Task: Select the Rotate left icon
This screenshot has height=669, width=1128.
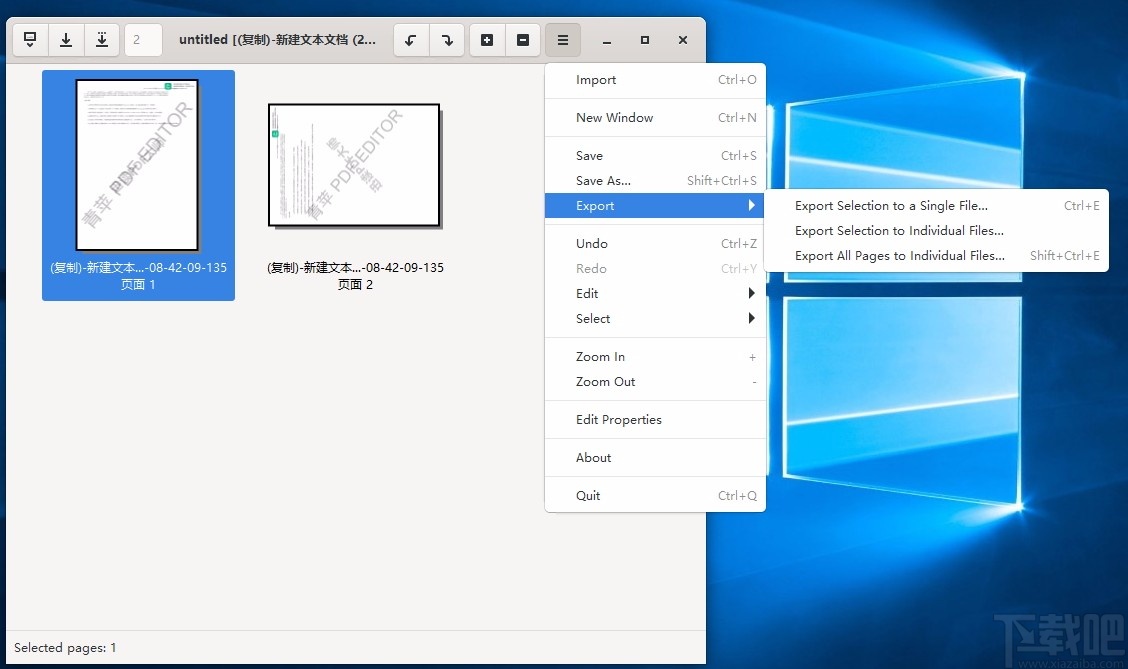Action: pos(411,40)
